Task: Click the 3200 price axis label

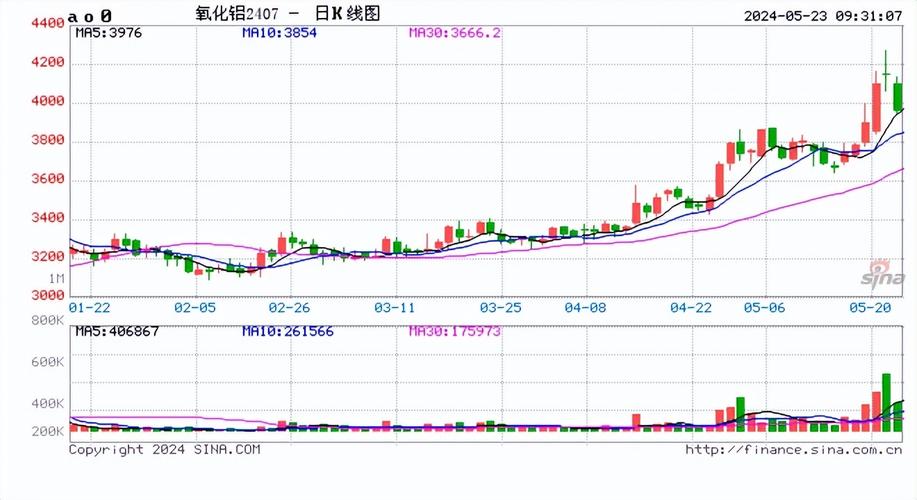Action: click(47, 256)
